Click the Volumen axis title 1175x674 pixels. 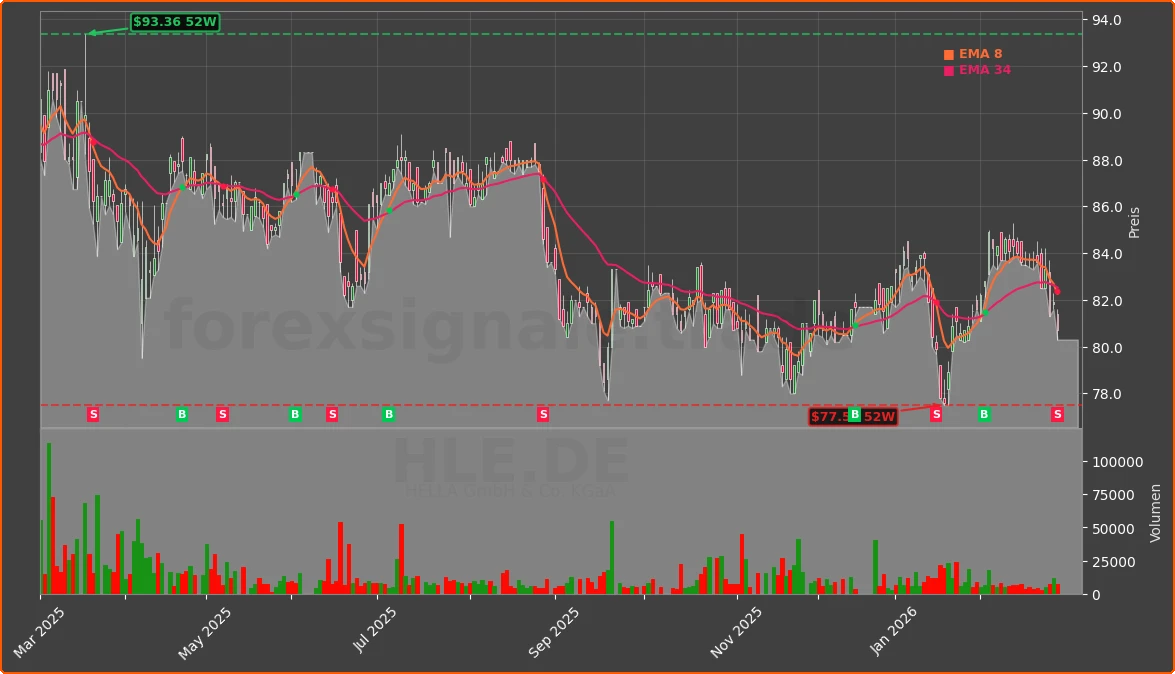(x=1155, y=512)
